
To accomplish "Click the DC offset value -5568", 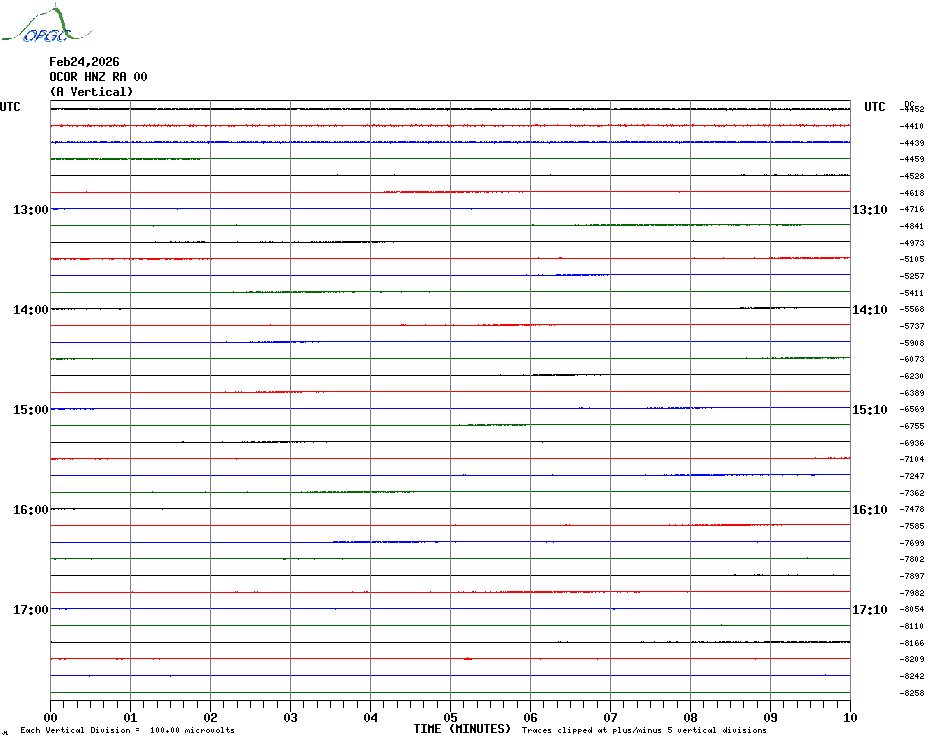I will (x=912, y=310).
